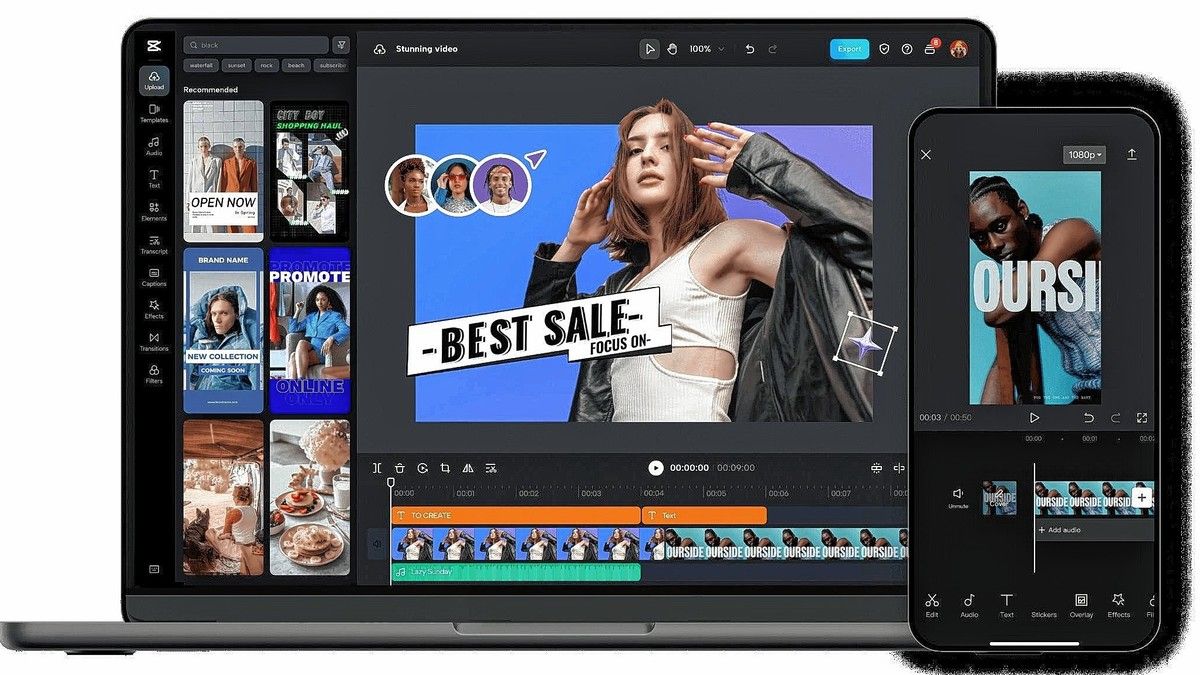This screenshot has width=1200, height=675.
Task: Select the Effects icon in left sidebar
Action: point(154,309)
